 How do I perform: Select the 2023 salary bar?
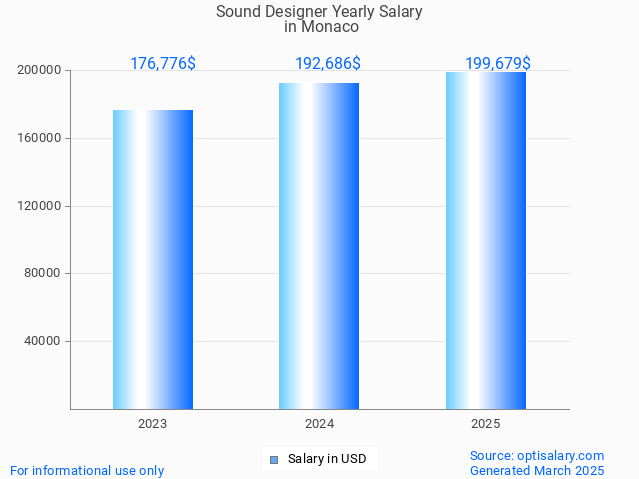point(153,260)
